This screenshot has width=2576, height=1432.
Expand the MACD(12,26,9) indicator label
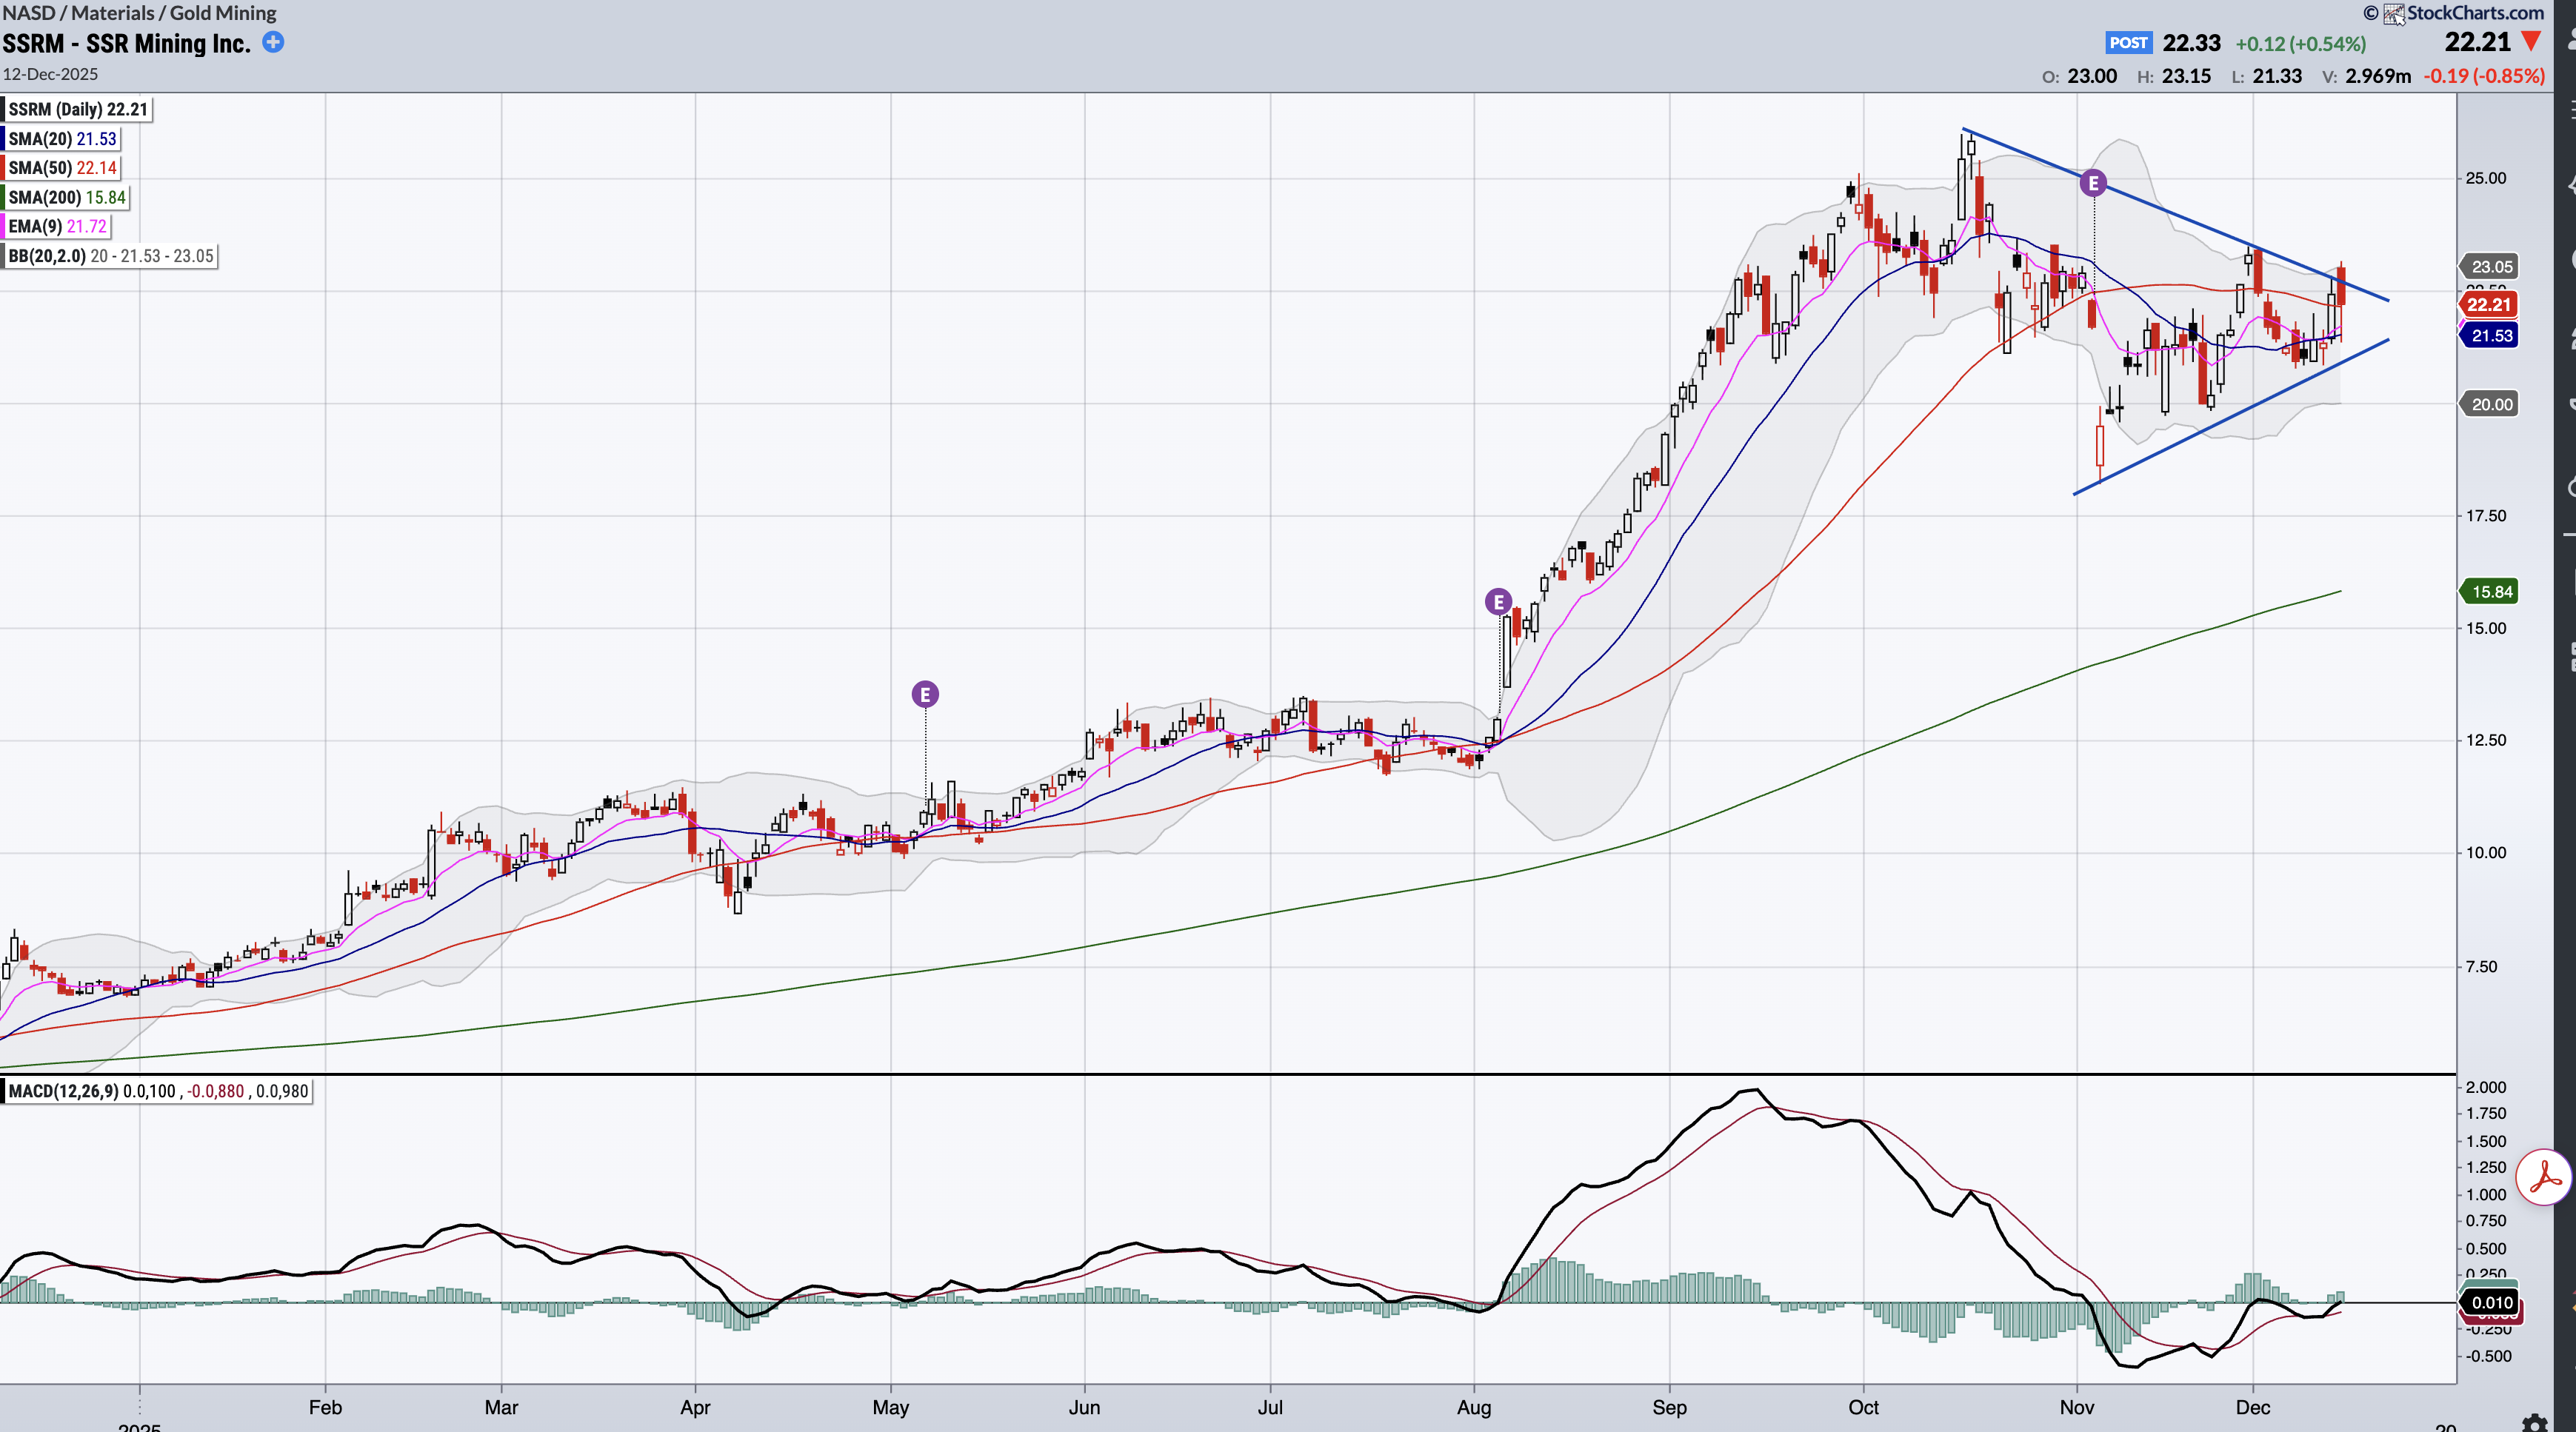click(x=158, y=1091)
